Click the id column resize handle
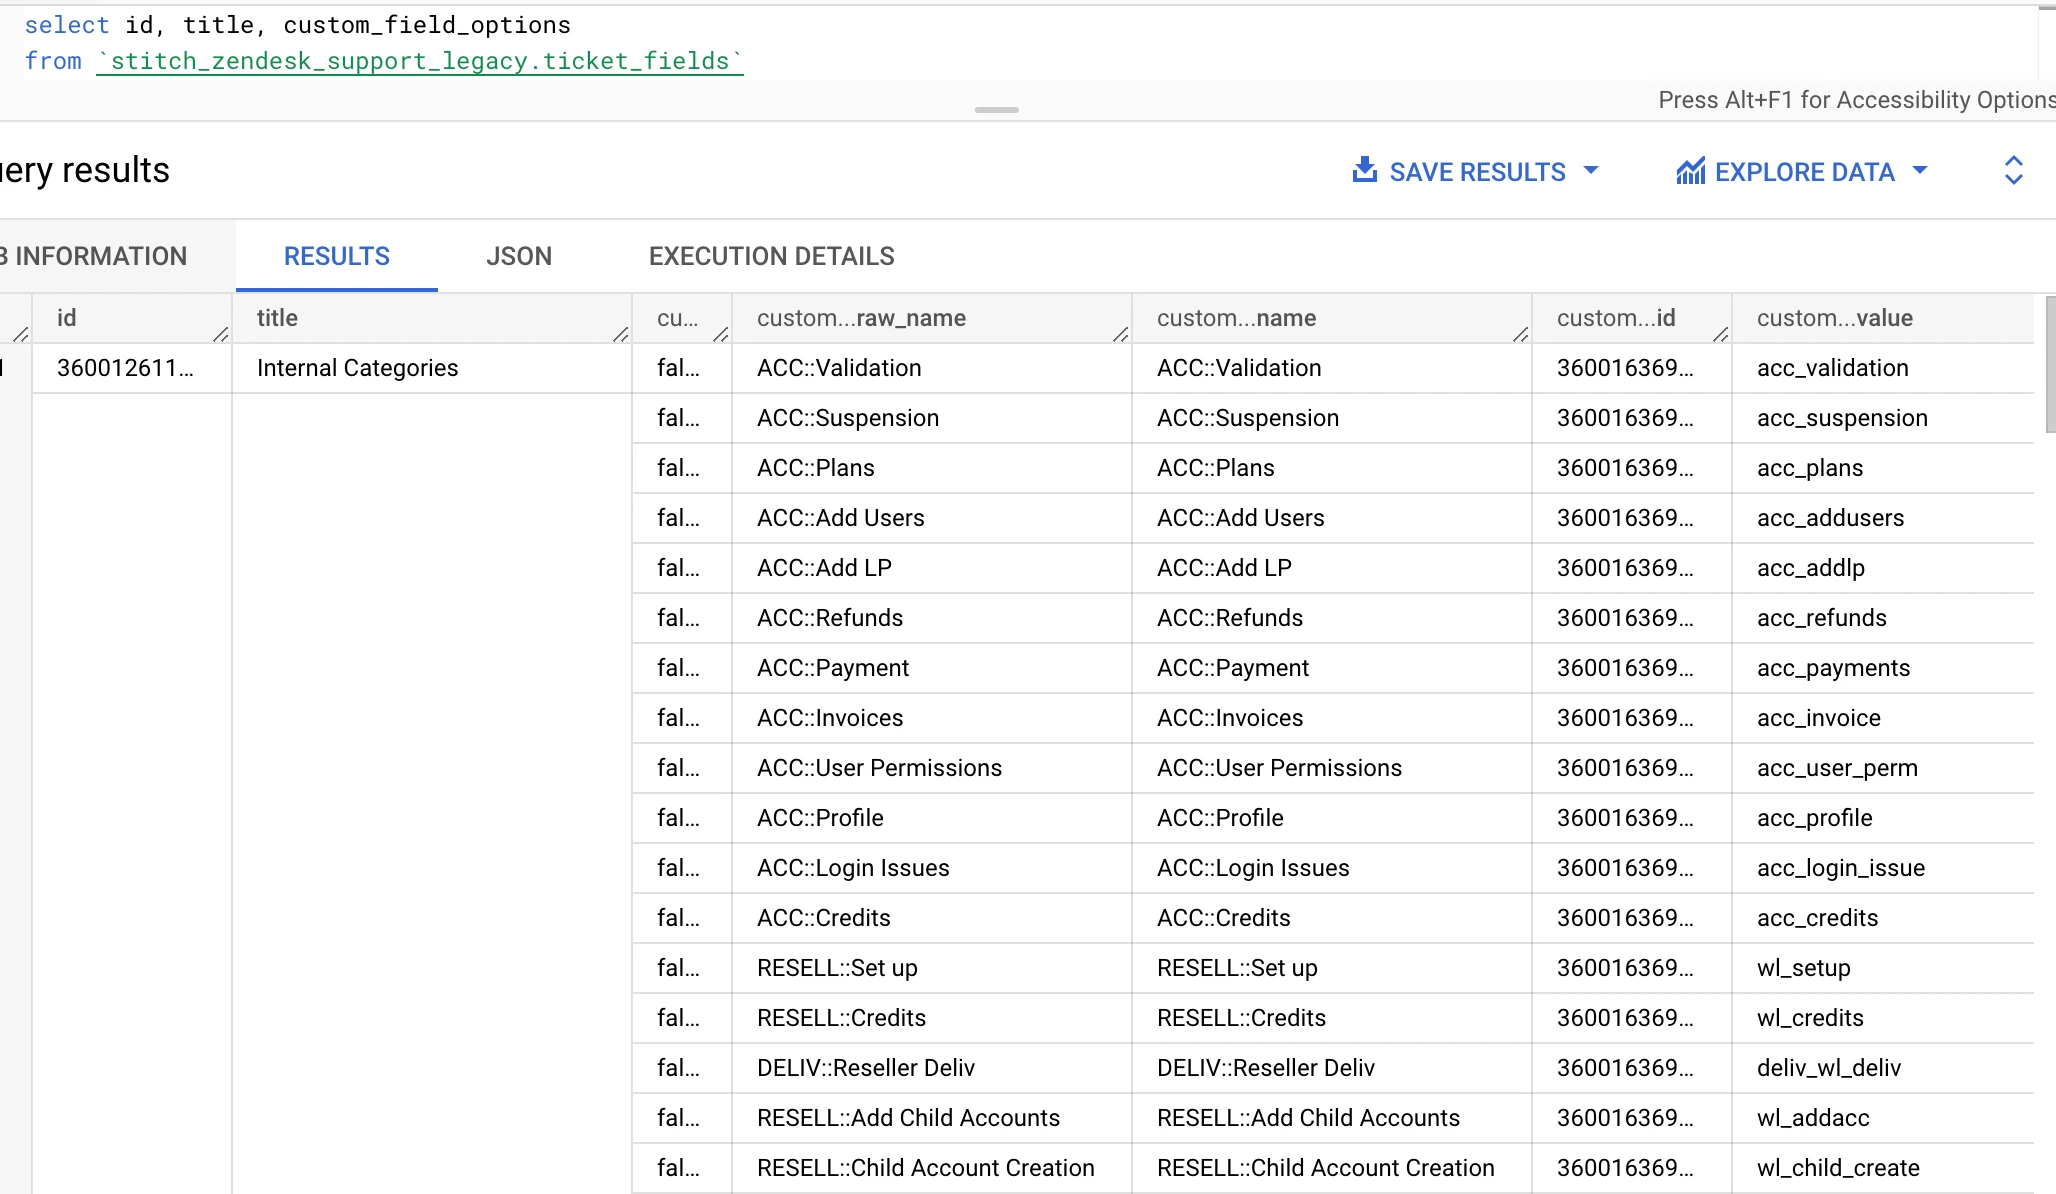This screenshot has height=1194, width=2056. [221, 334]
